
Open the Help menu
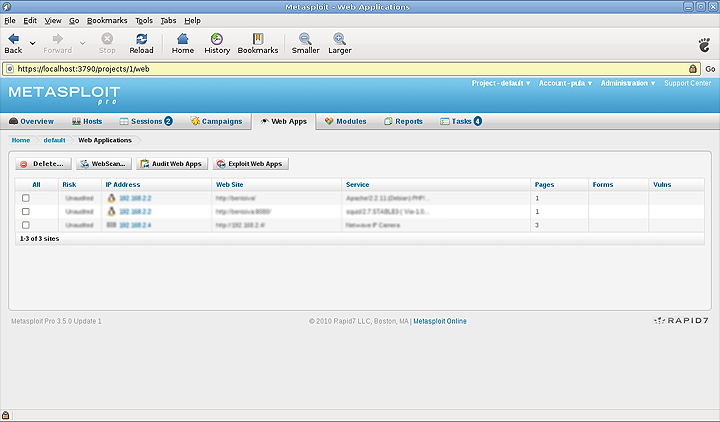click(192, 21)
